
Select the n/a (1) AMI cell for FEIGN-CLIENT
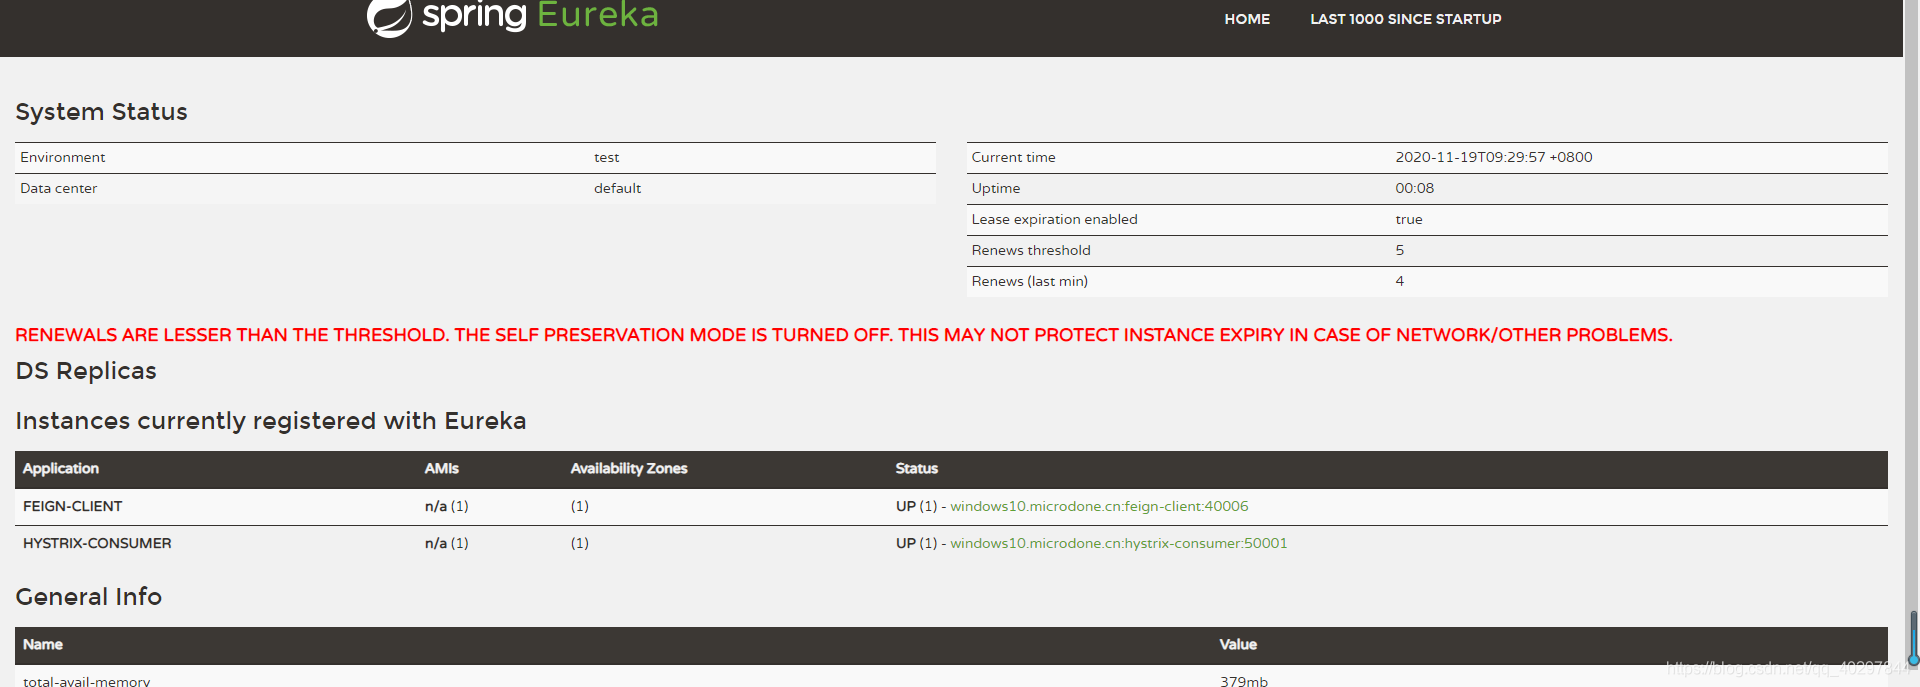[x=446, y=506]
